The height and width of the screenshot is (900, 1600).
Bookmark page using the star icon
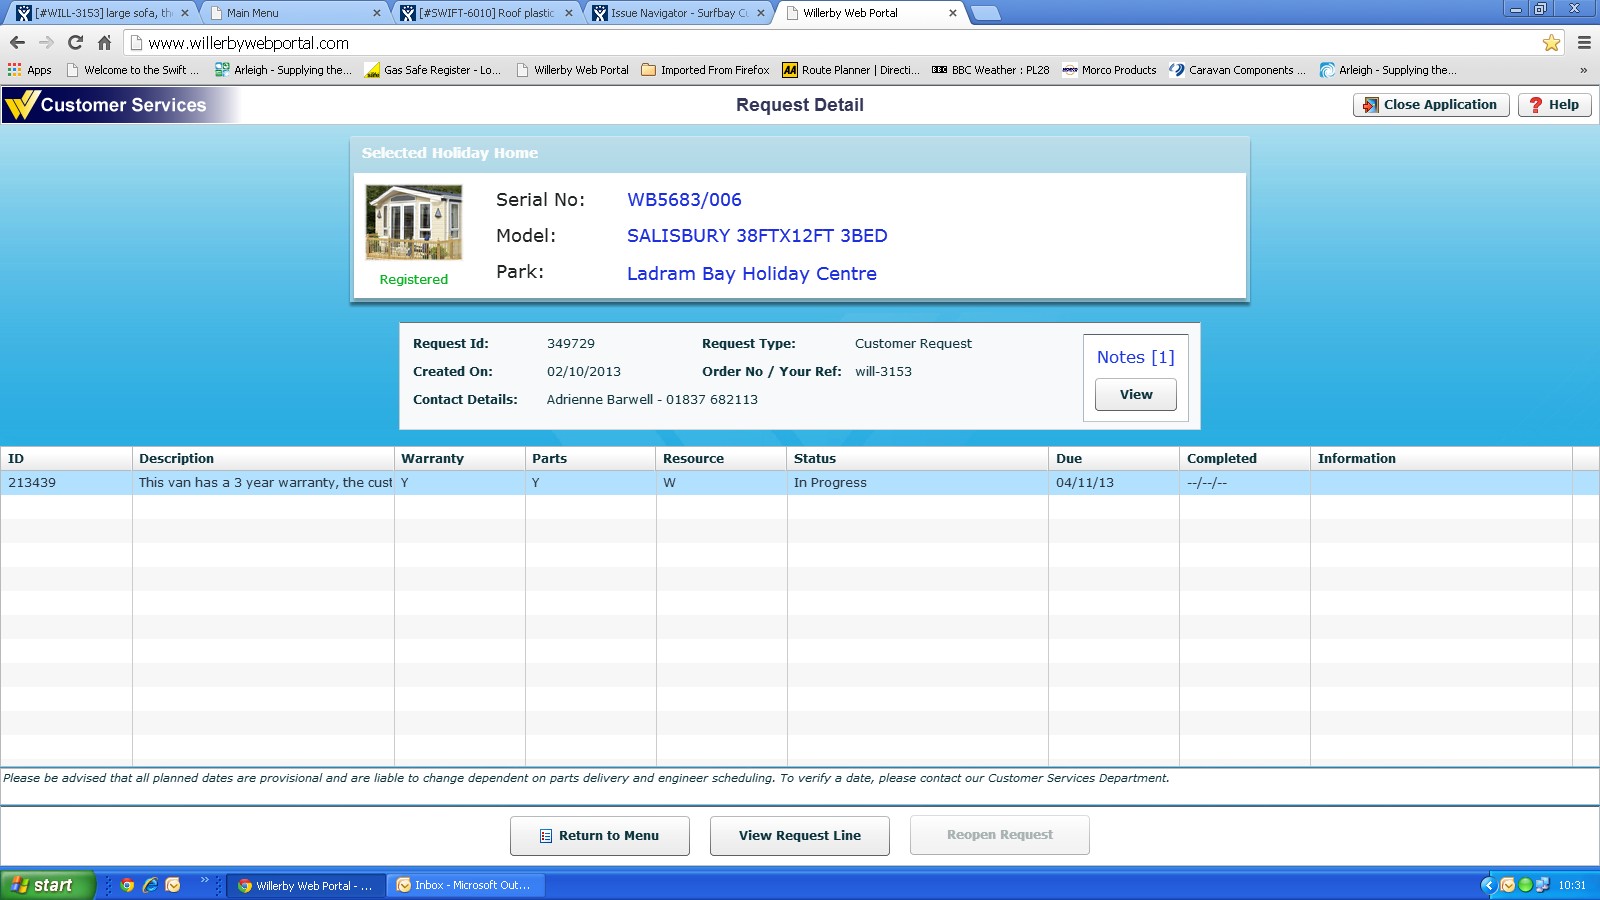pyautogui.click(x=1551, y=43)
